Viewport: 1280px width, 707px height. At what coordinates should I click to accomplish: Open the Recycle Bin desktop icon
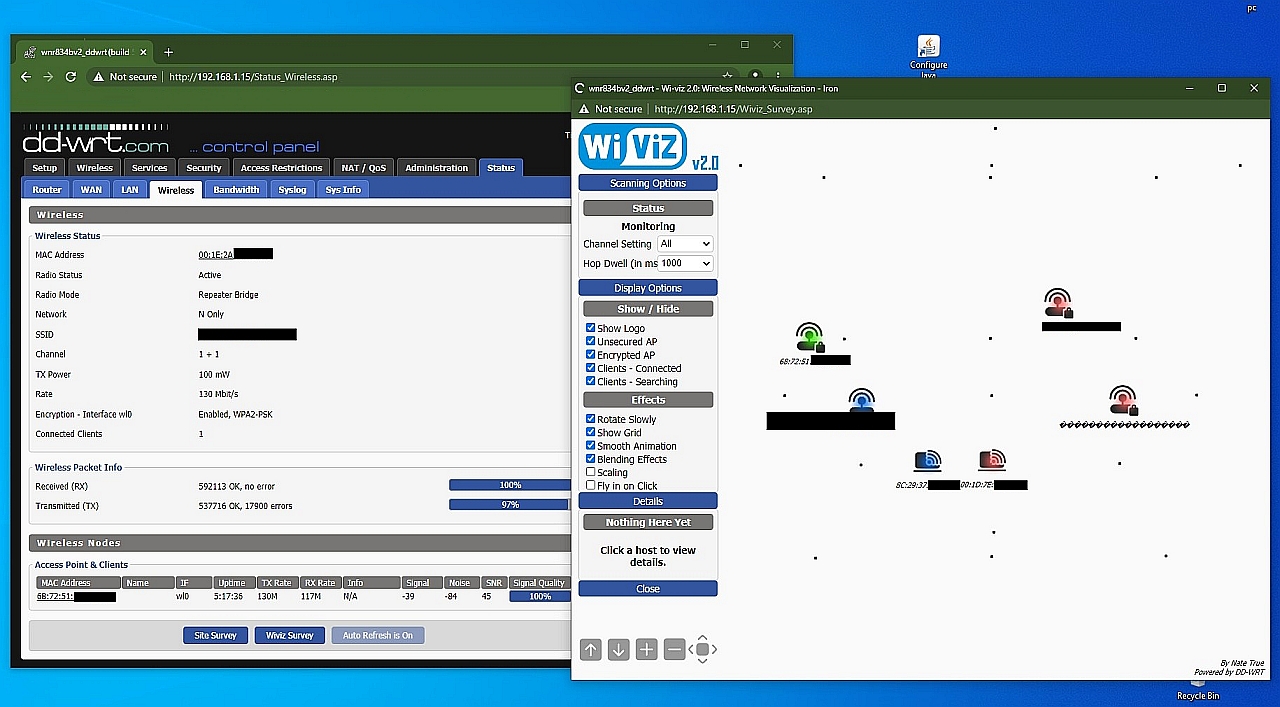(1197, 689)
